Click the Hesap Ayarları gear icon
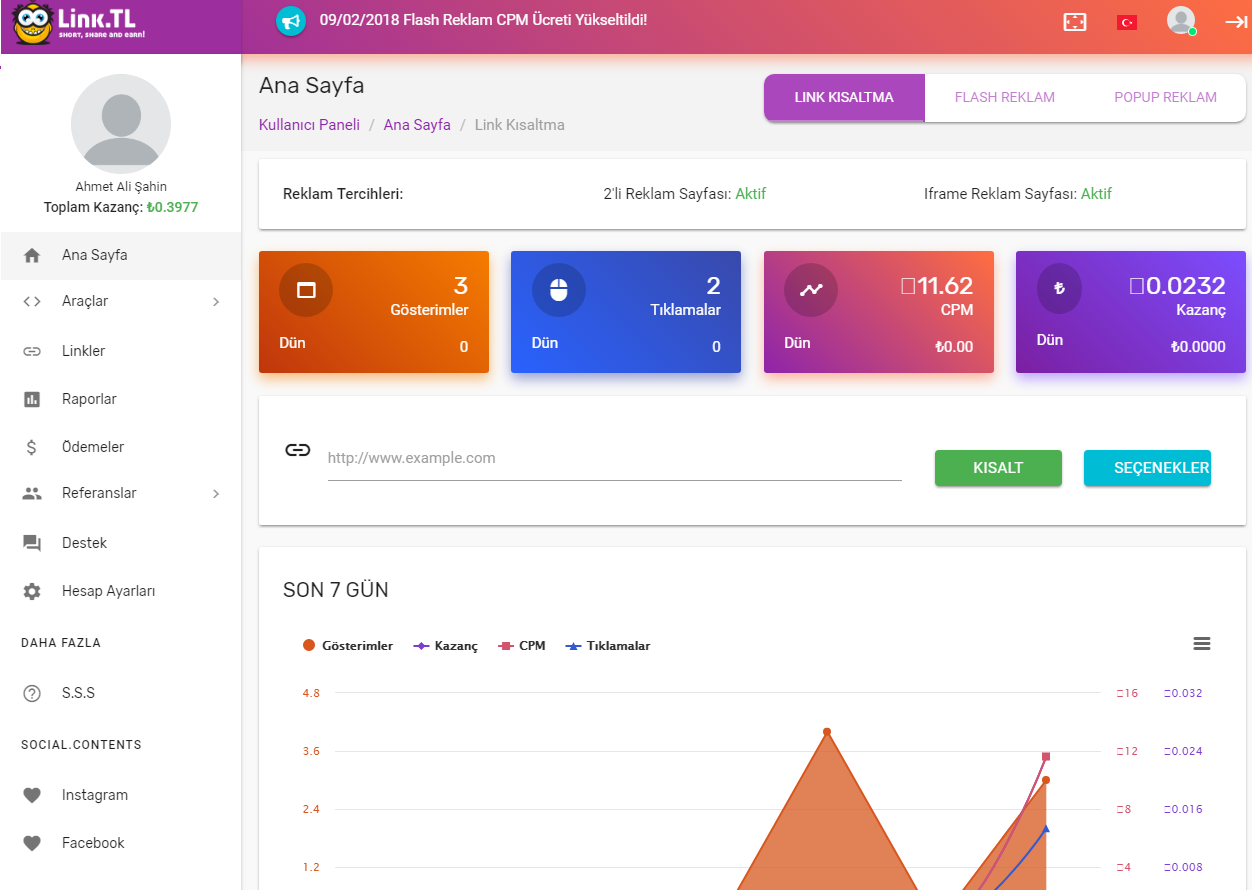This screenshot has height=896, width=1252. click(32, 591)
